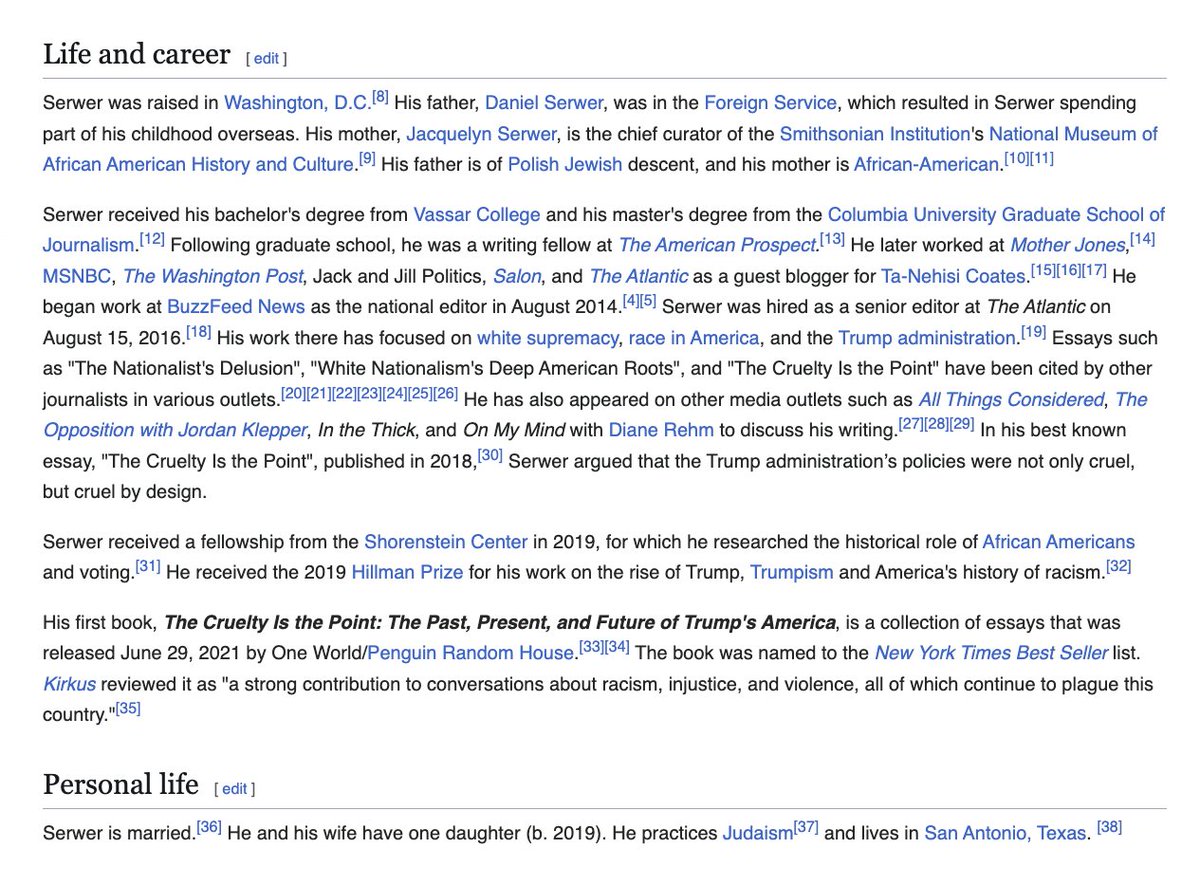
Task: Jump to citation [26]
Action: click(446, 394)
